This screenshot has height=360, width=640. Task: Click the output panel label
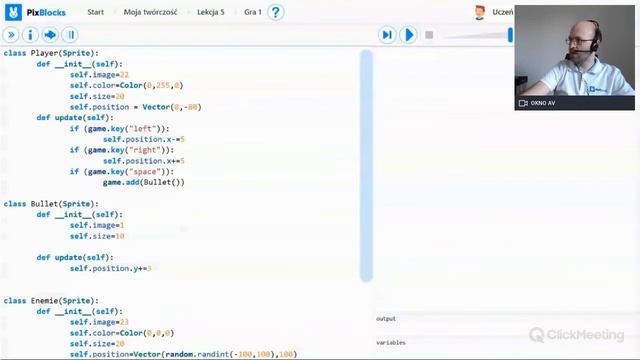pyautogui.click(x=386, y=319)
